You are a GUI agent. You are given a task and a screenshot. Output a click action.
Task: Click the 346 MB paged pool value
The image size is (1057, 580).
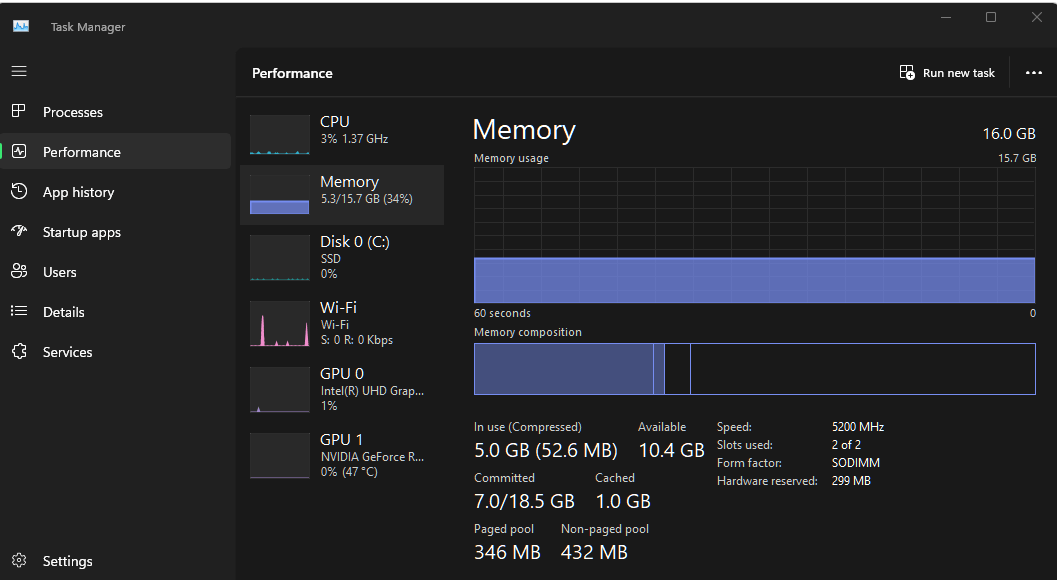pos(507,552)
